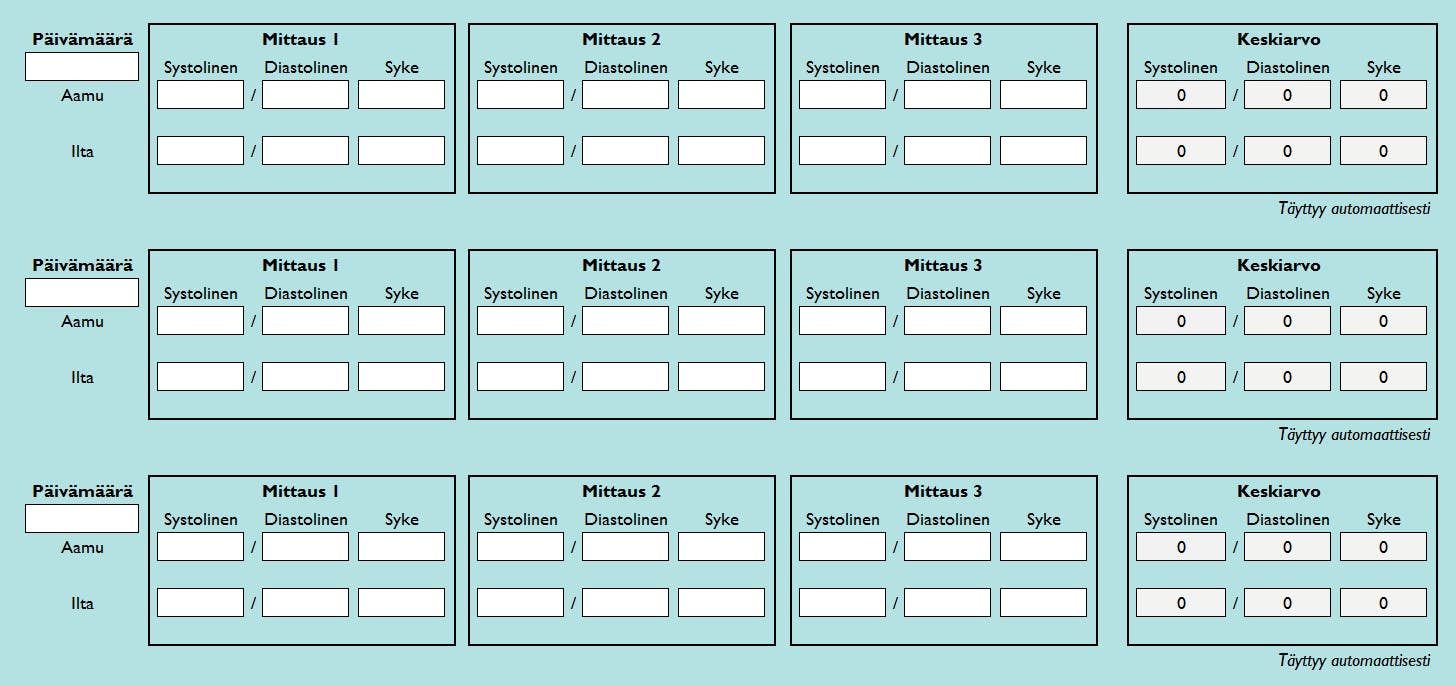Click the Päivämäärä date field in the middle section

(x=82, y=293)
